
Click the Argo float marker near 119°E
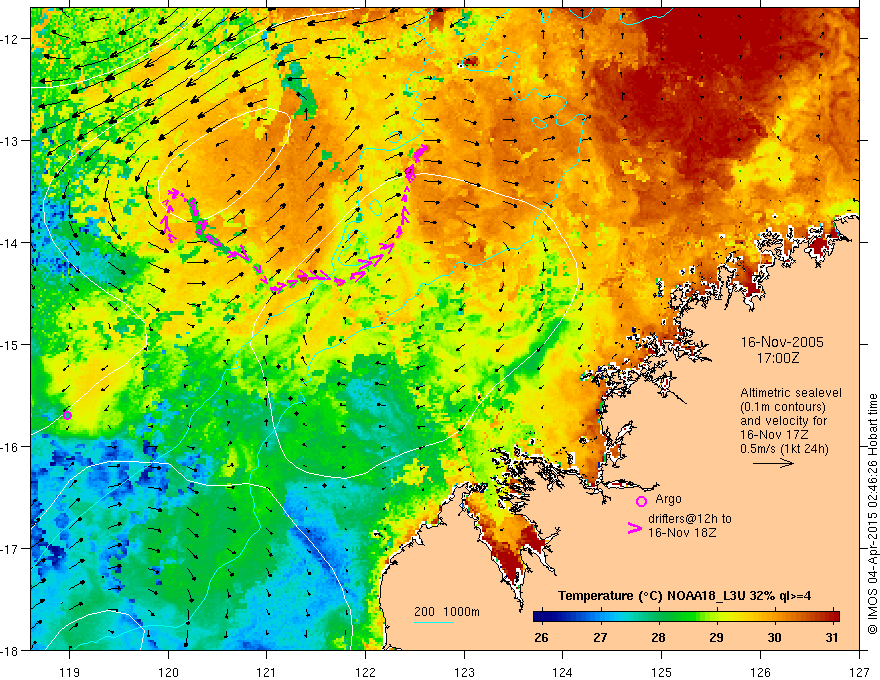tap(67, 415)
